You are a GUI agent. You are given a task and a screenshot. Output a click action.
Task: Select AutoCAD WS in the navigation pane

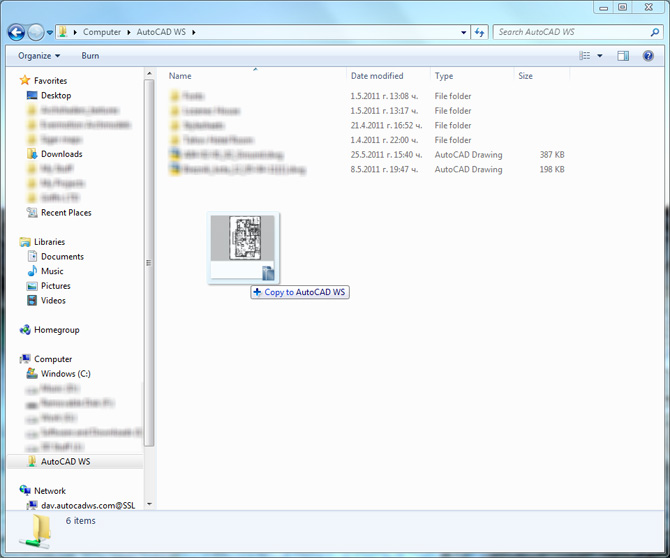pos(65,461)
